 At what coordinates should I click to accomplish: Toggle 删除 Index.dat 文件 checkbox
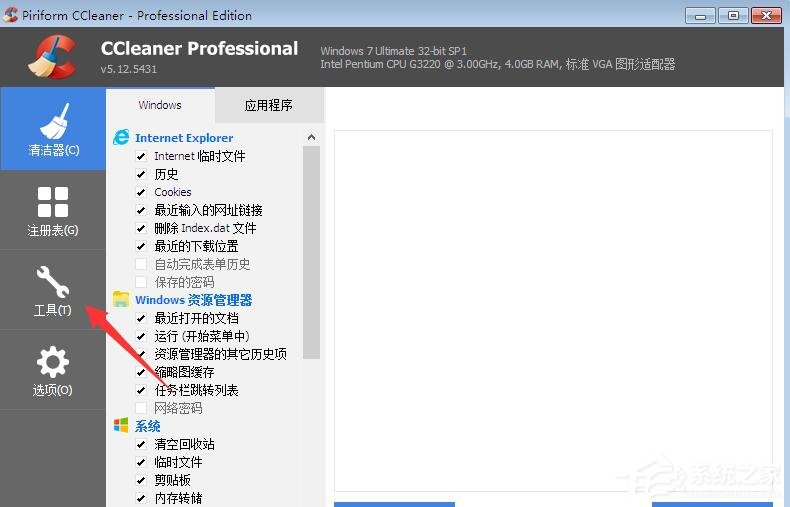tap(141, 228)
